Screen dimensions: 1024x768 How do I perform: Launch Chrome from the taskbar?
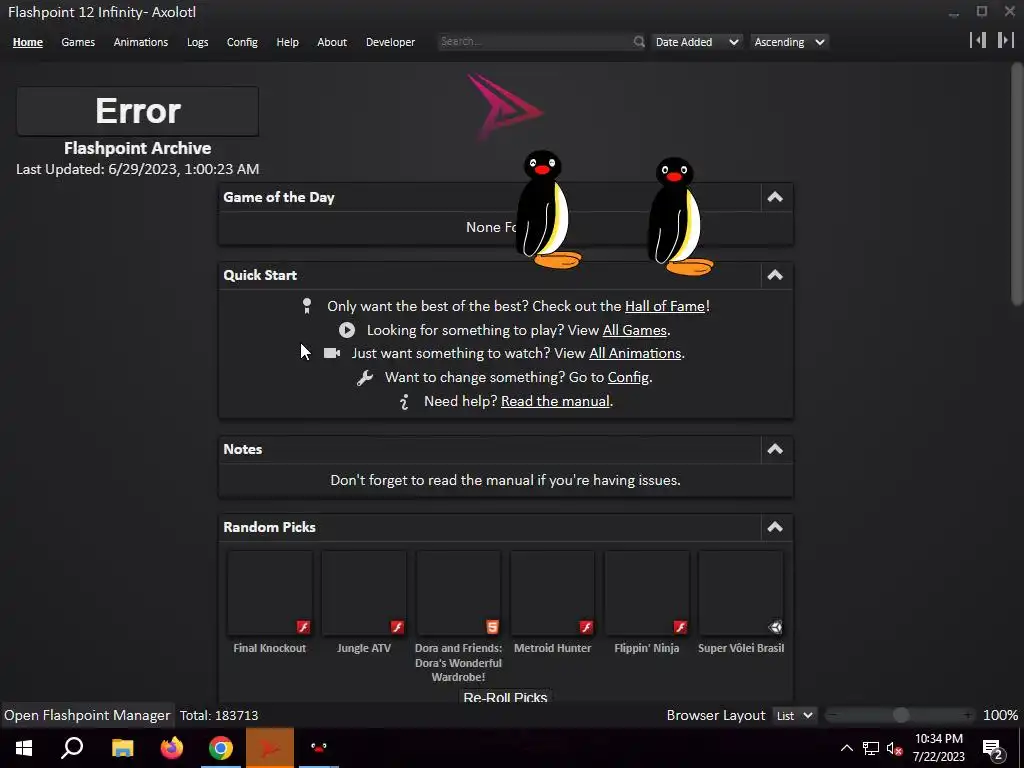coord(221,748)
